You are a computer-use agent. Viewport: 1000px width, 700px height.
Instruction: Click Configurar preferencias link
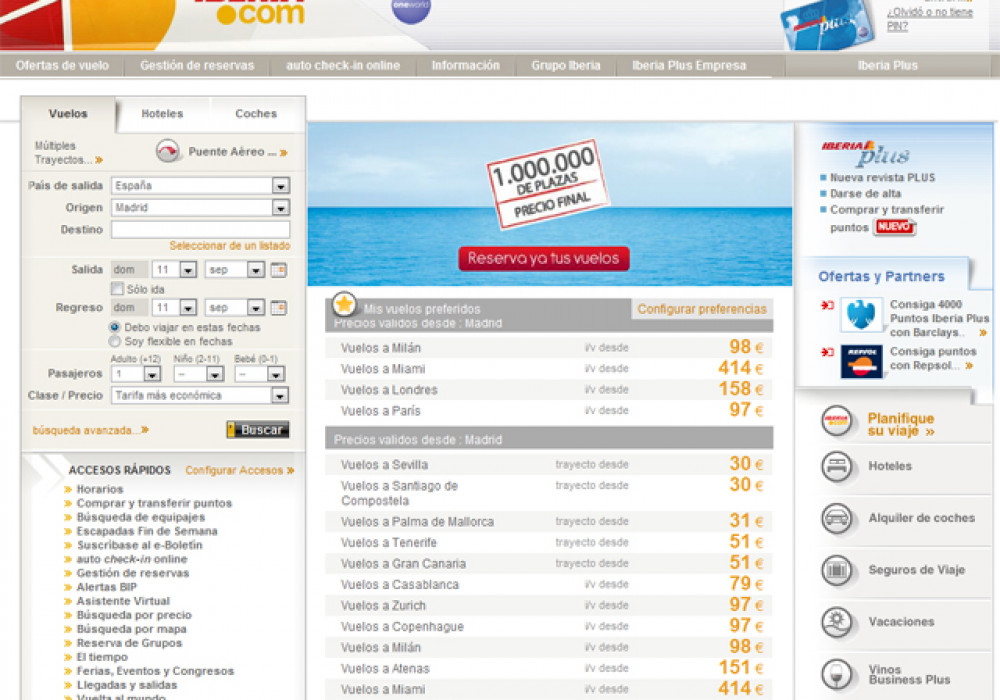coord(702,309)
